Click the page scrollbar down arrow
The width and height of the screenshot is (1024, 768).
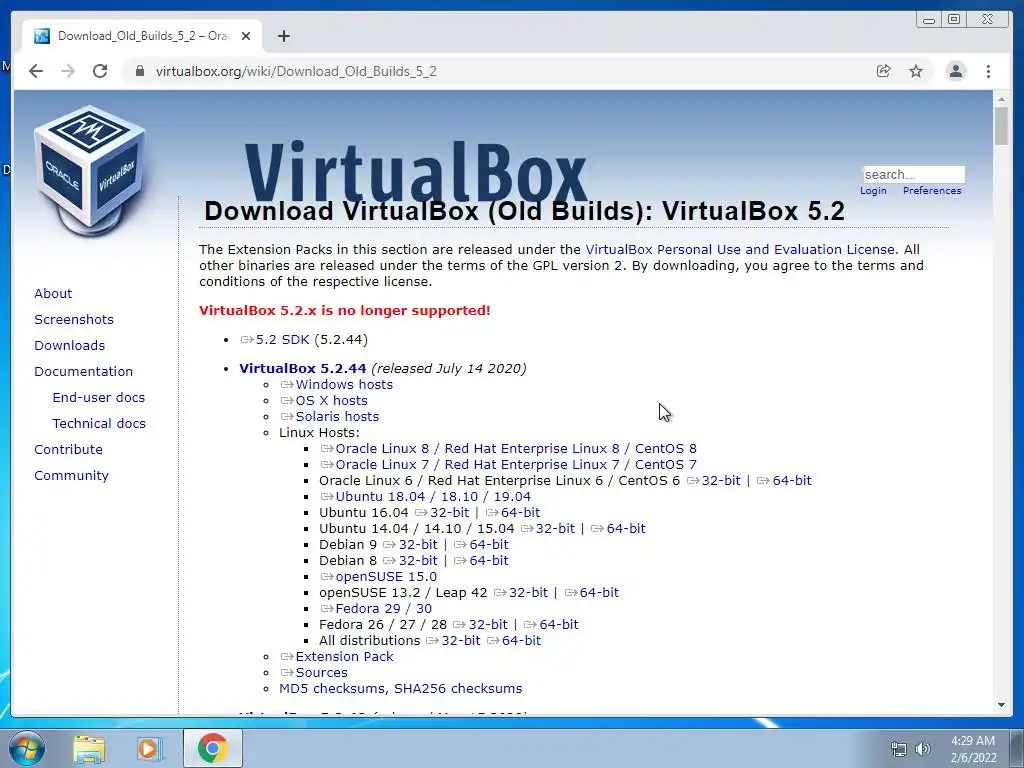[1001, 705]
